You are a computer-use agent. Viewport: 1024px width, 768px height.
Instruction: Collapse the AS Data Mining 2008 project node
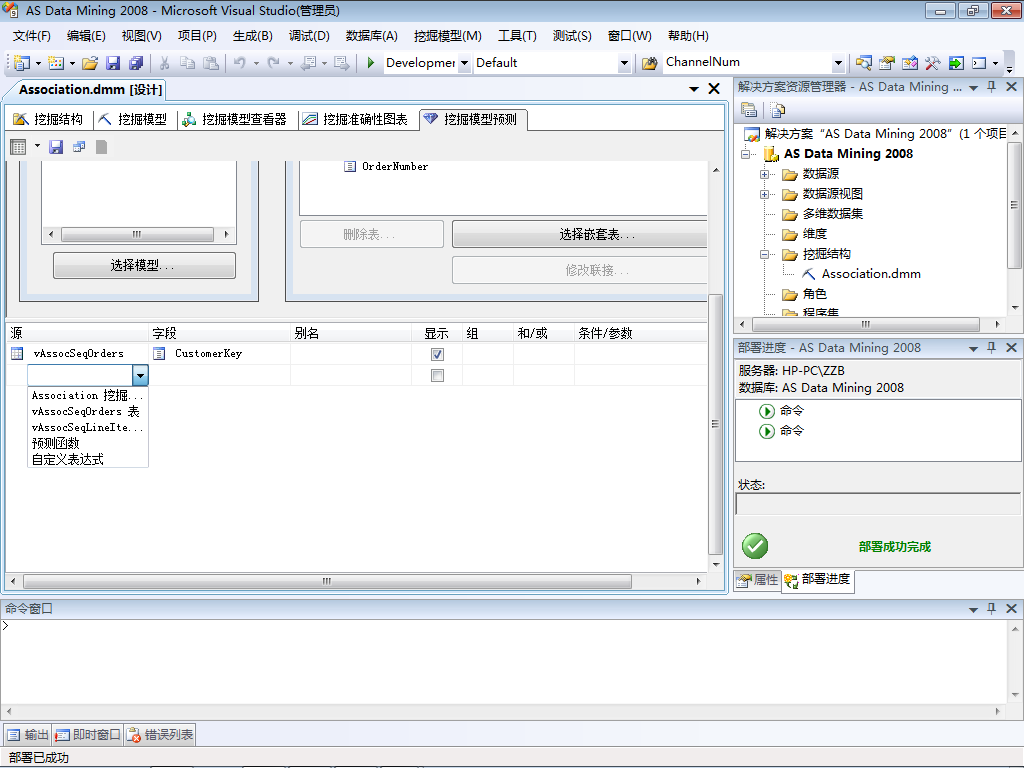(x=746, y=154)
